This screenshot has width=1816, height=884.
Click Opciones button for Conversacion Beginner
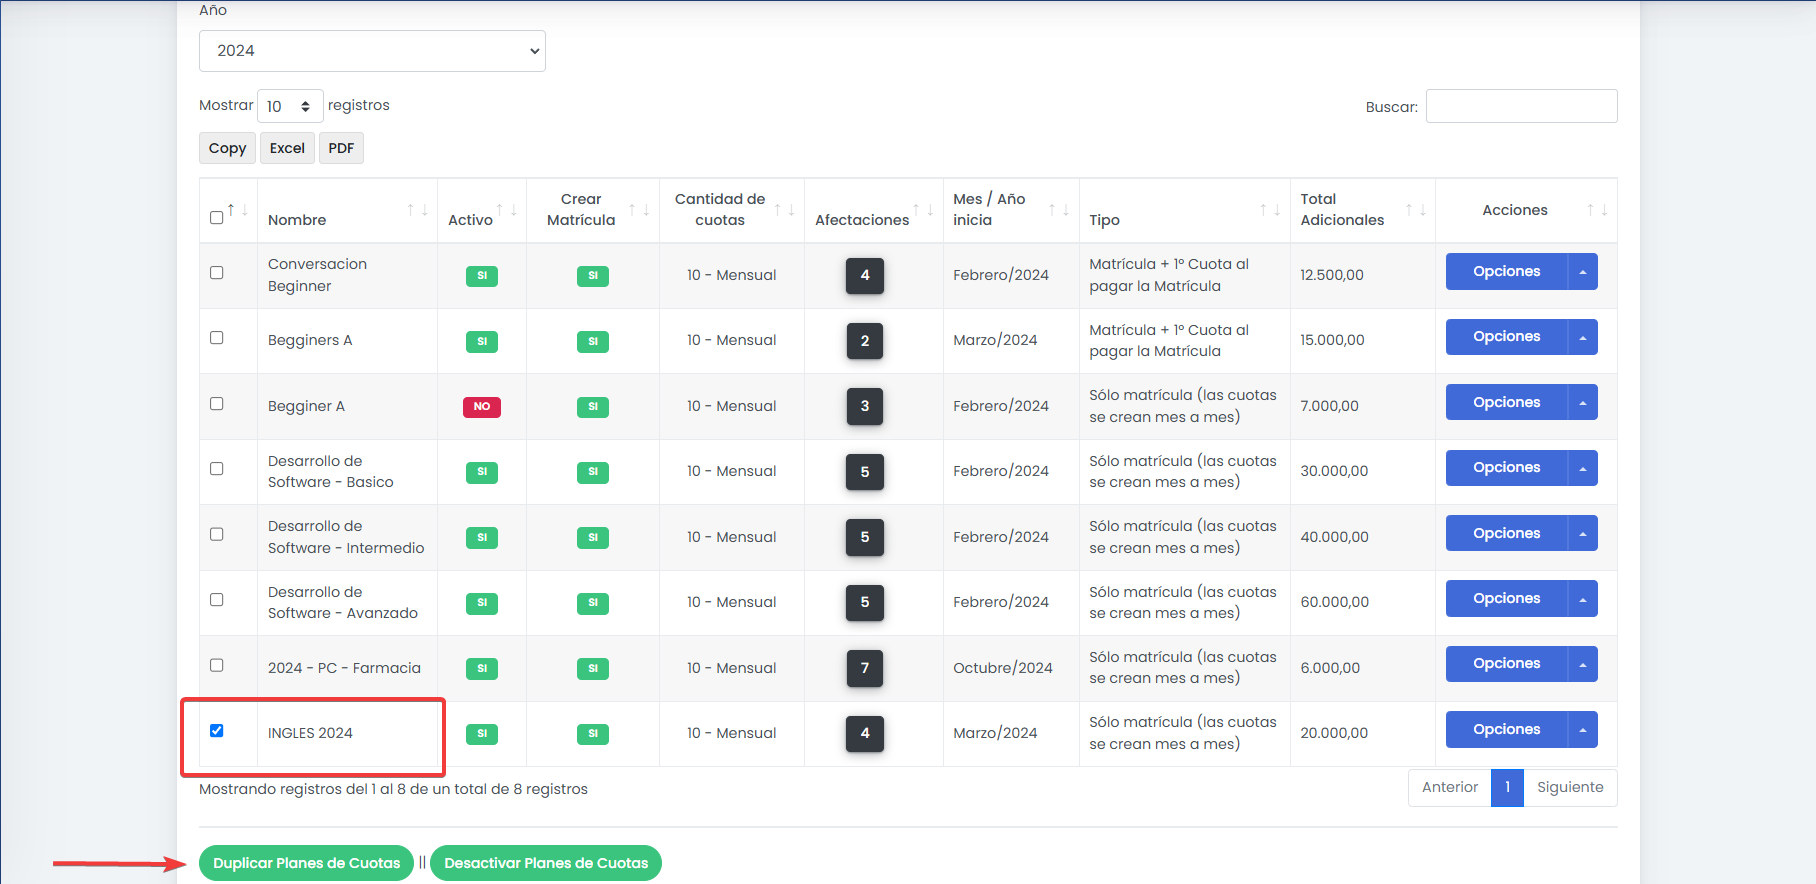1506,272
